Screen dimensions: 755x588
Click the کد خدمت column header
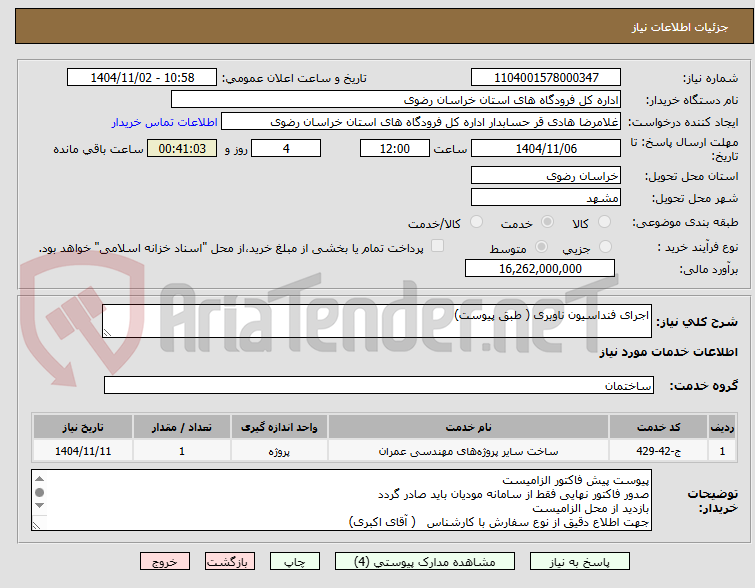pyautogui.click(x=658, y=427)
